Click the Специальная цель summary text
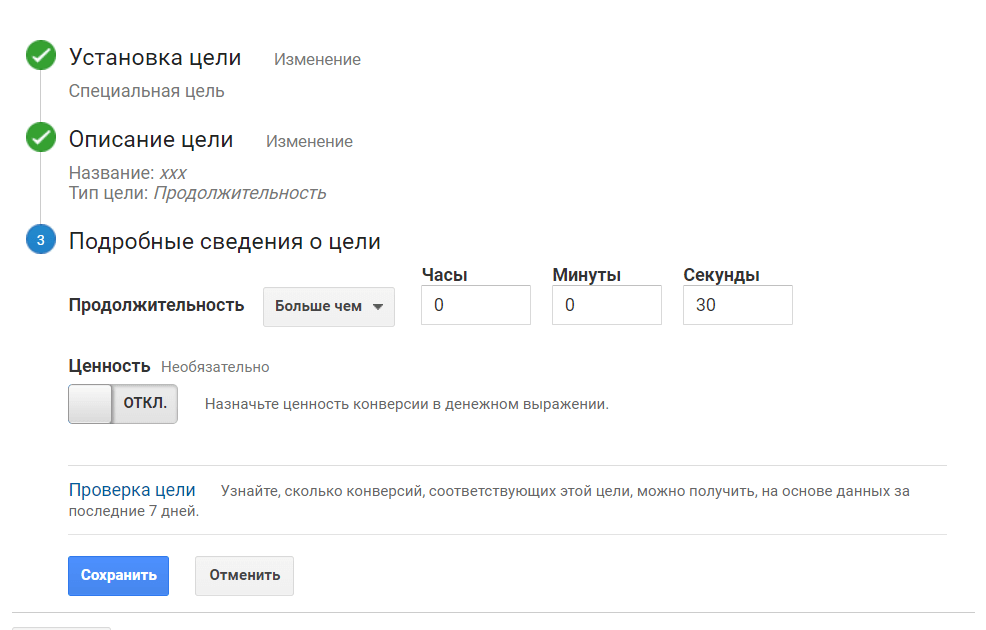986x630 pixels. coord(147,91)
